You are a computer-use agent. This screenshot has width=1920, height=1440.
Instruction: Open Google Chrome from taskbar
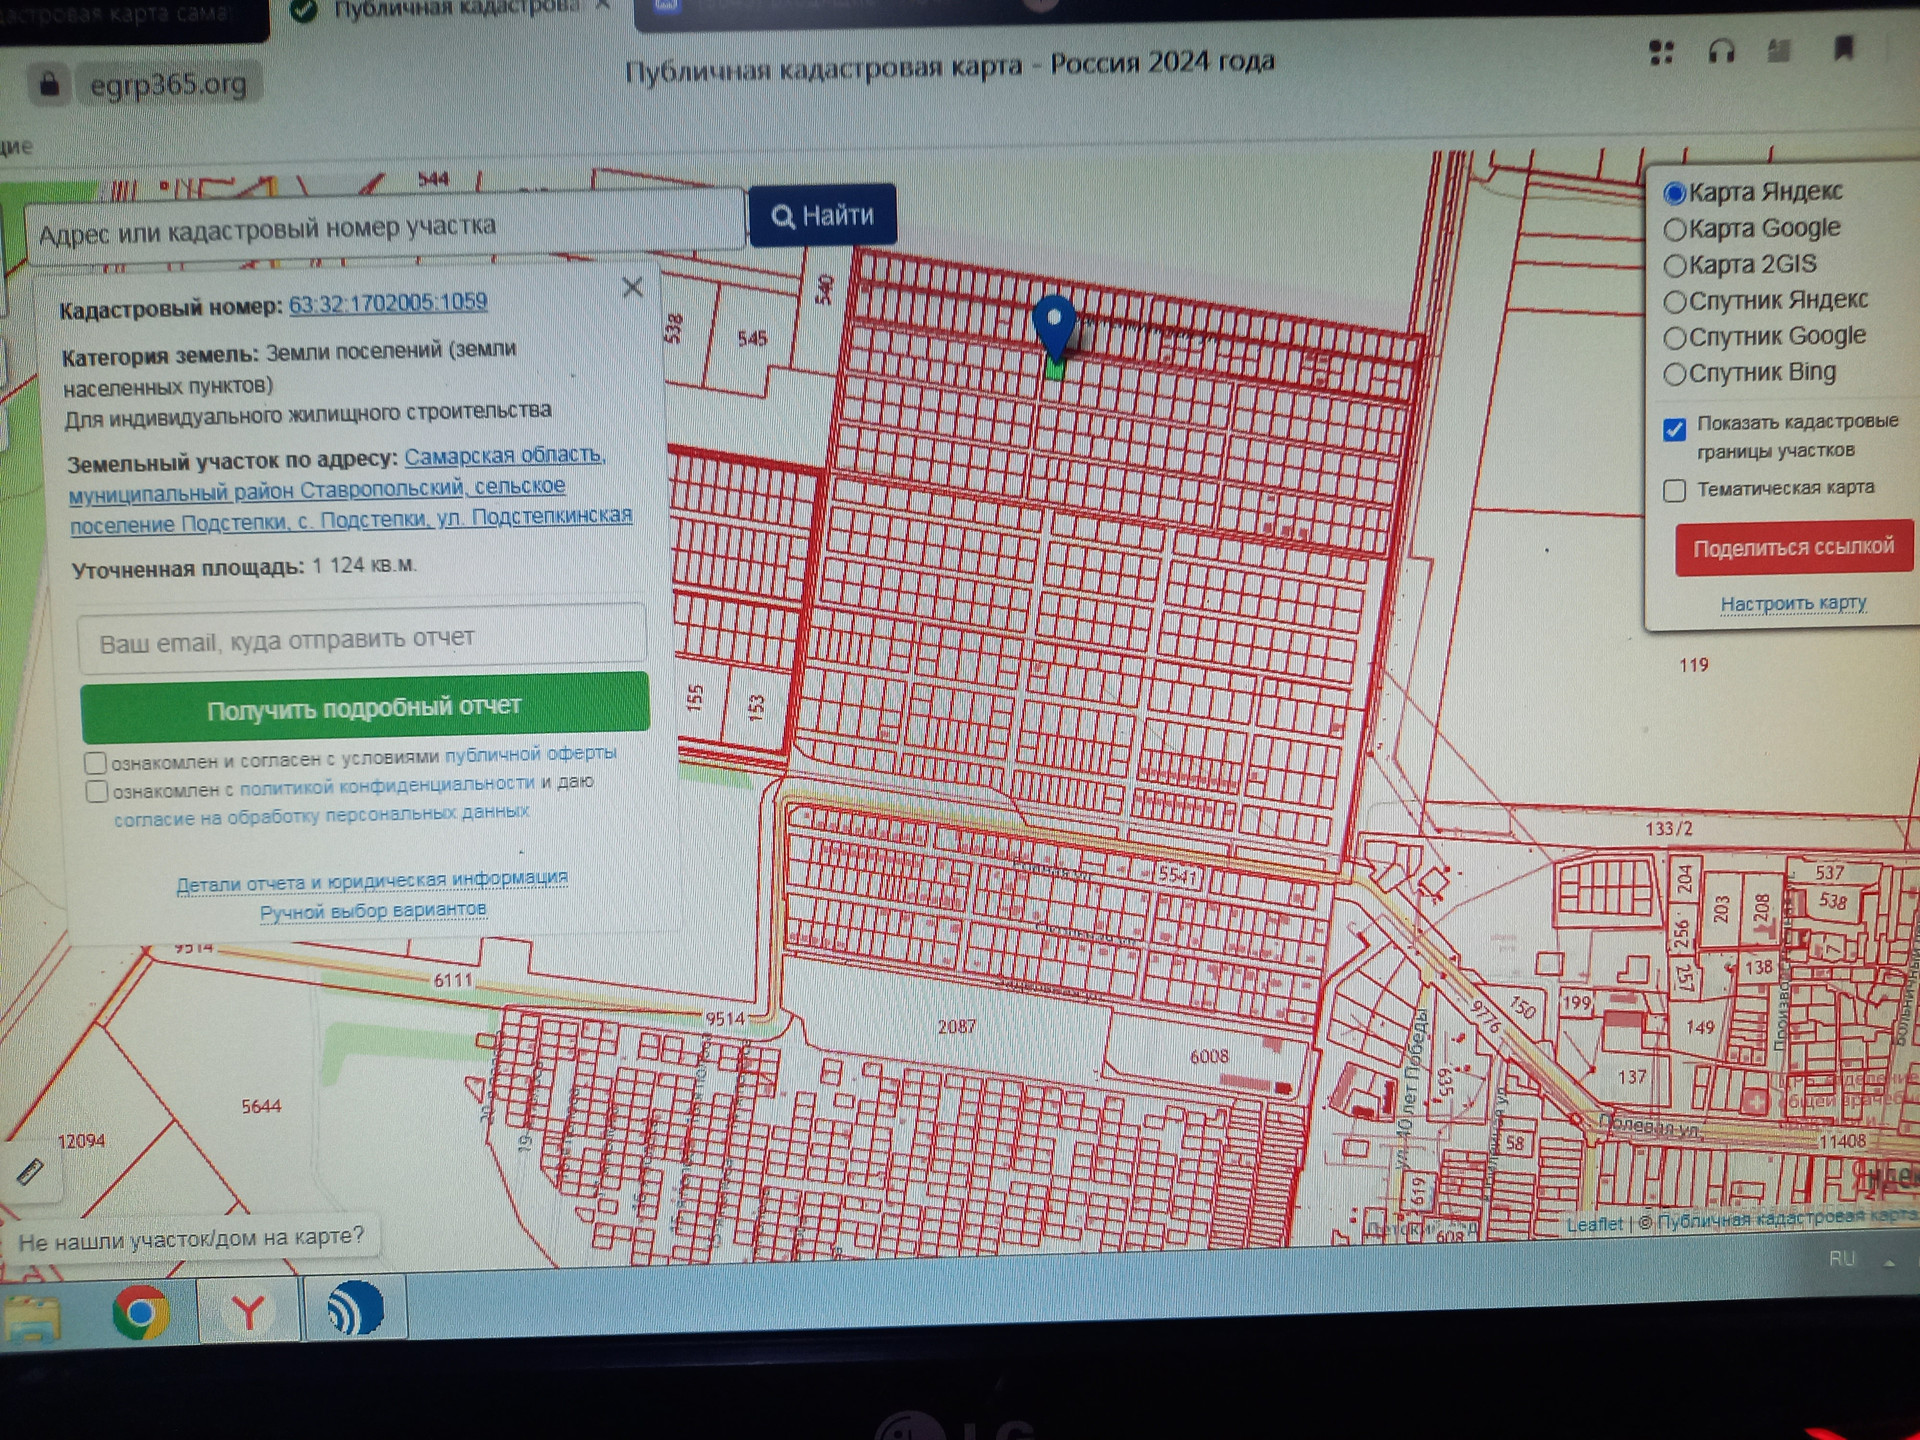click(140, 1312)
